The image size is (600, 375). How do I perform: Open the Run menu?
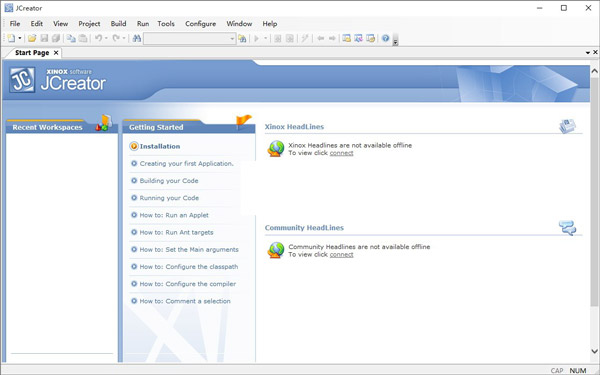tap(143, 24)
